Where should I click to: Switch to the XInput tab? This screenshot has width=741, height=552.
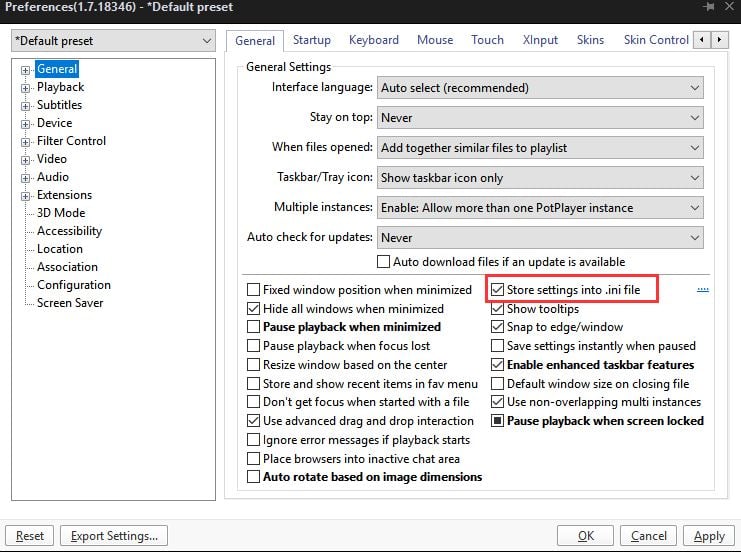[540, 40]
